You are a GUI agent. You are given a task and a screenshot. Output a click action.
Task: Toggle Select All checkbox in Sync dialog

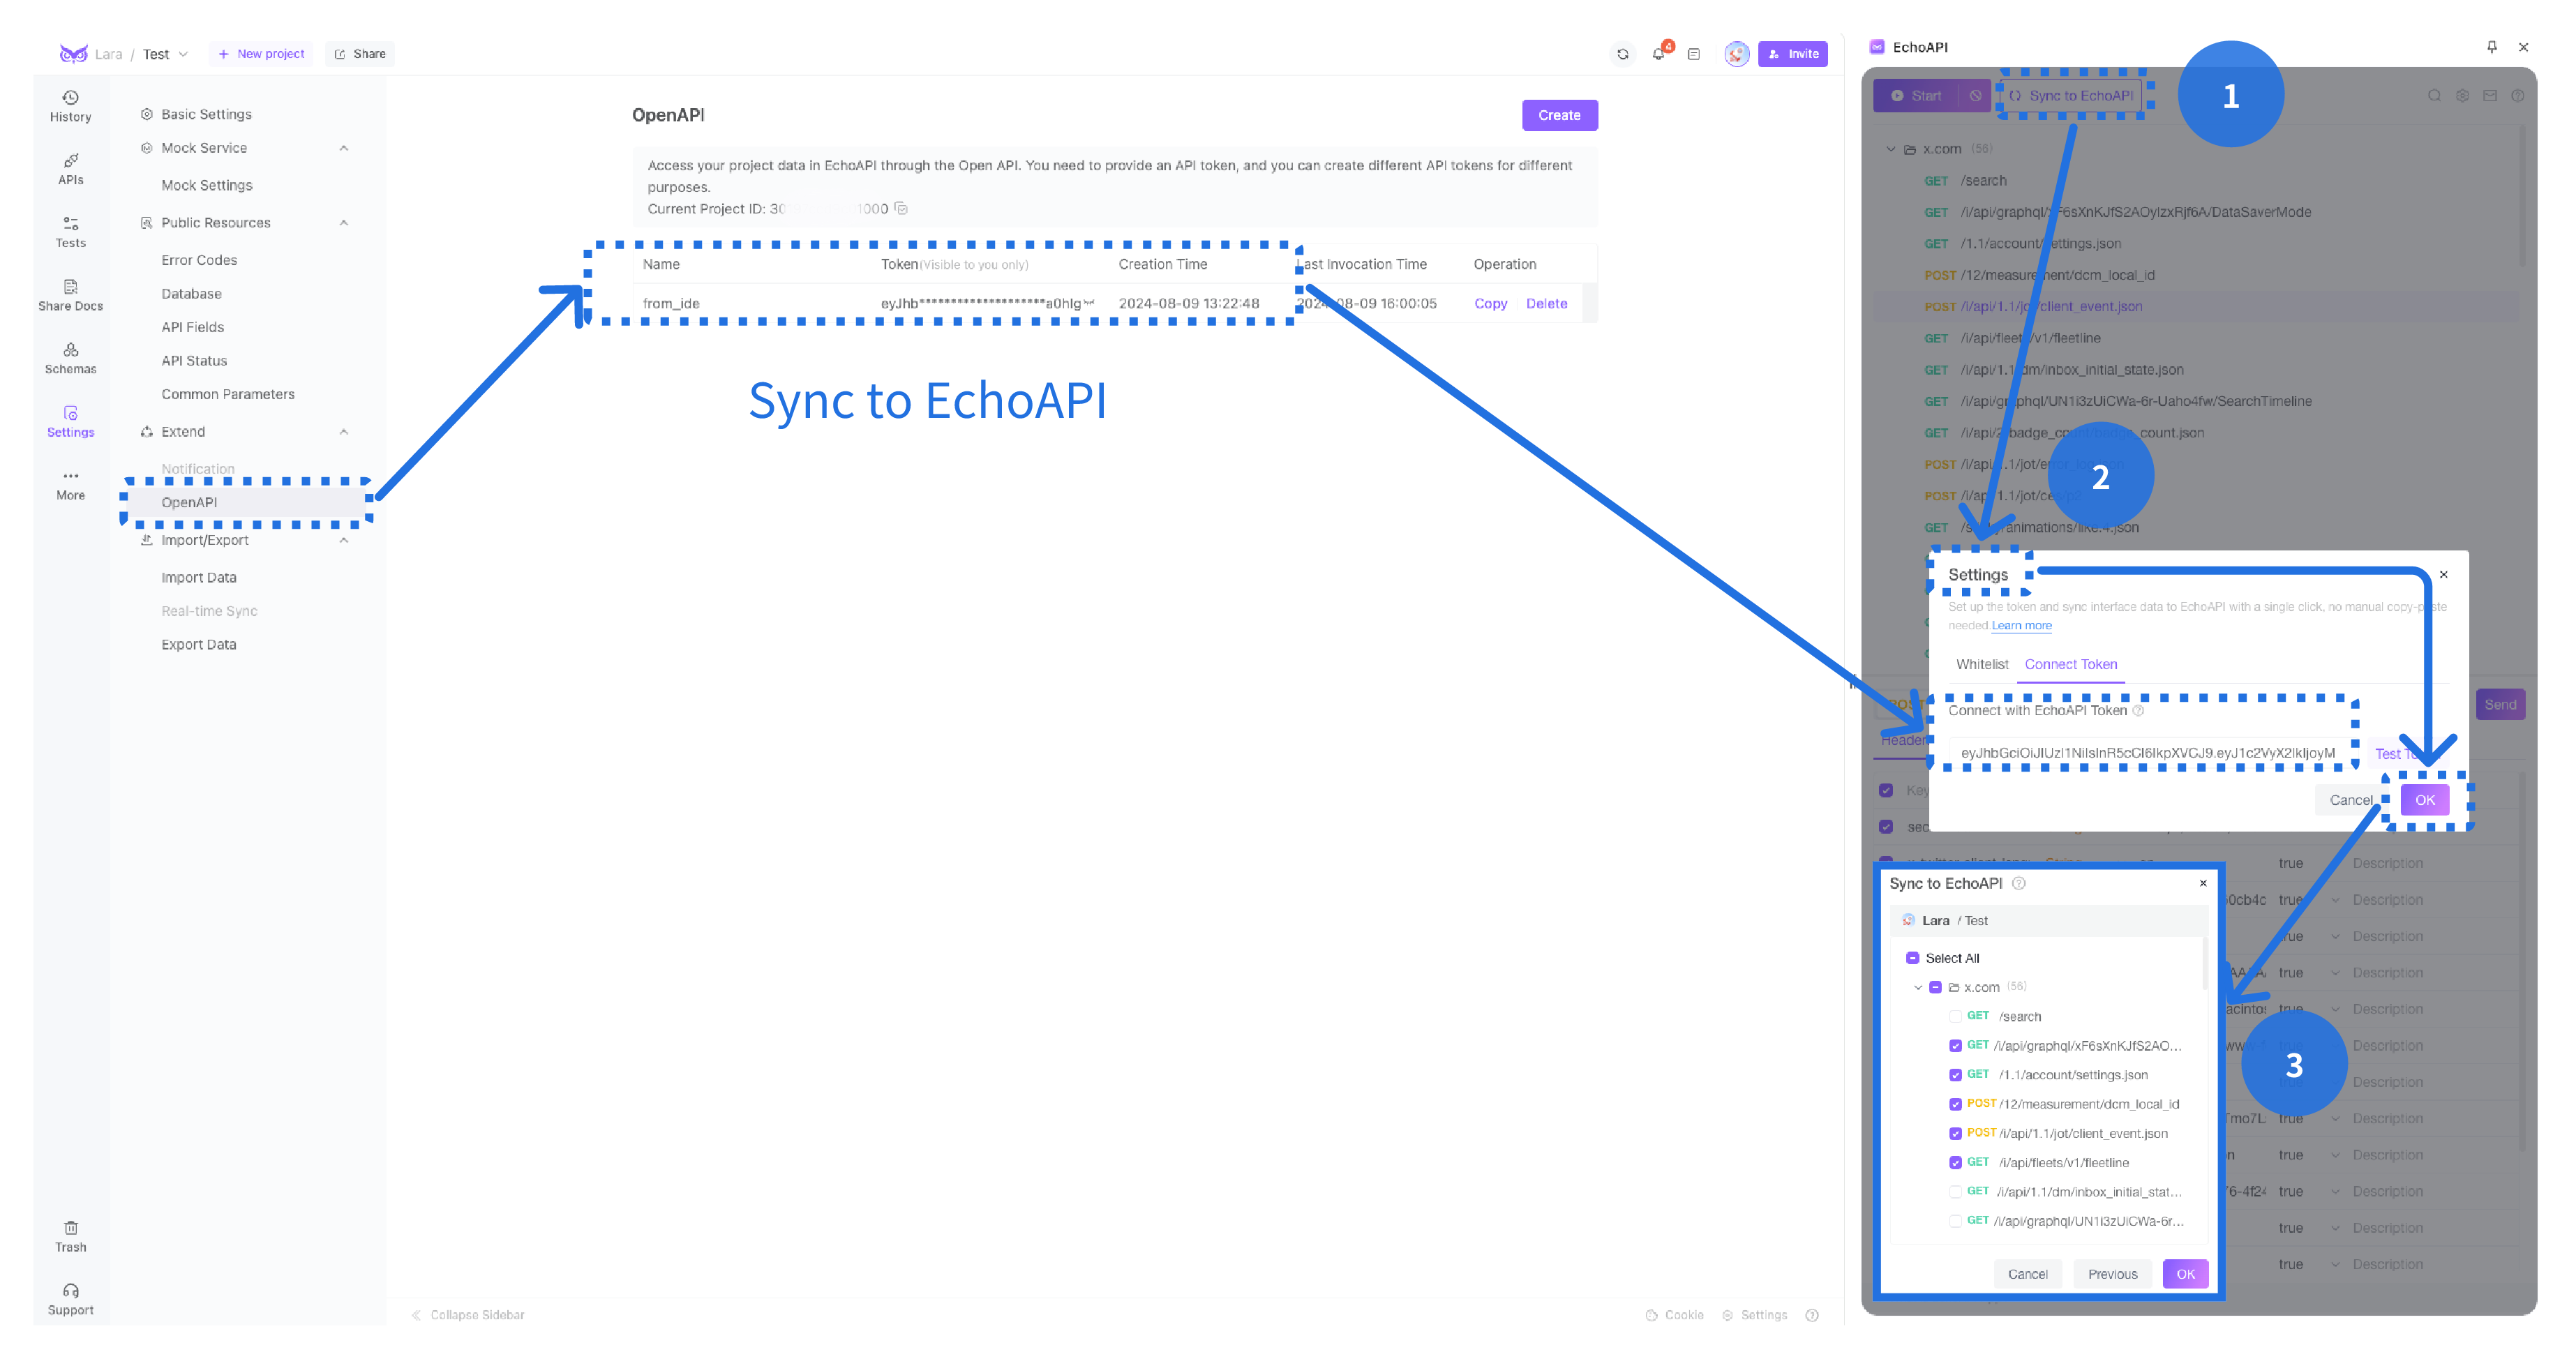click(1913, 957)
